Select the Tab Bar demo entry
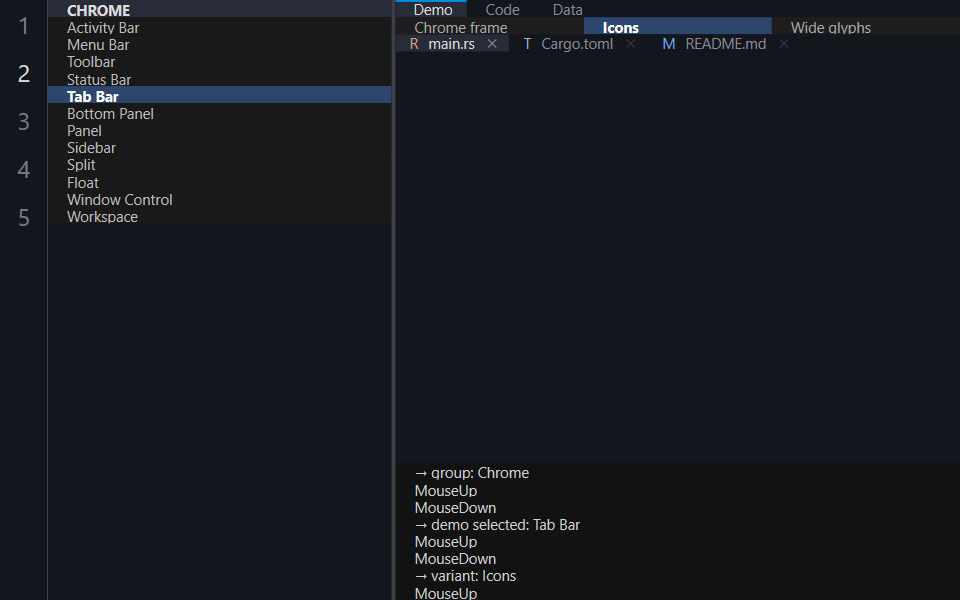The width and height of the screenshot is (960, 600). (219, 96)
